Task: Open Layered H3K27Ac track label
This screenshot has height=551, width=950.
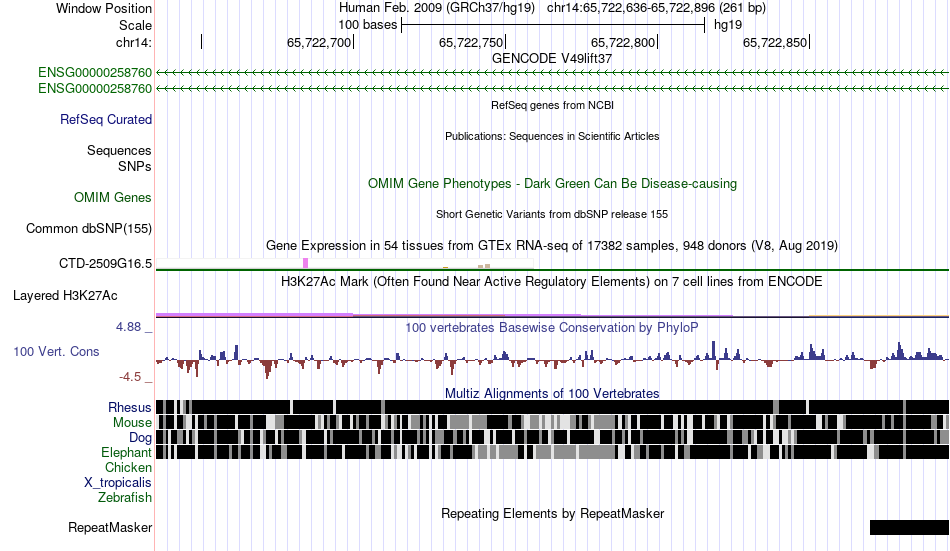Action: (65, 296)
